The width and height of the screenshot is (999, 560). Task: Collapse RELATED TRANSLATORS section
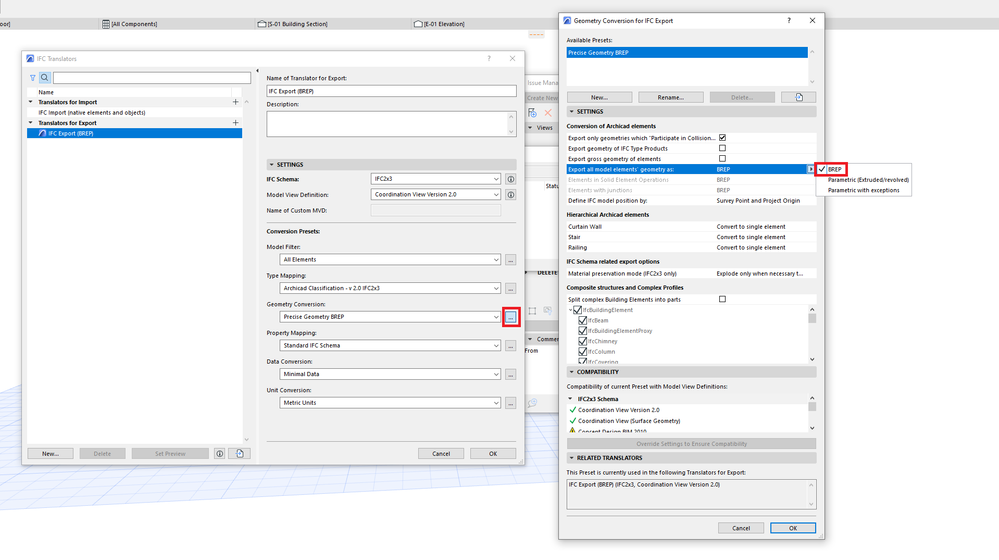[571, 458]
